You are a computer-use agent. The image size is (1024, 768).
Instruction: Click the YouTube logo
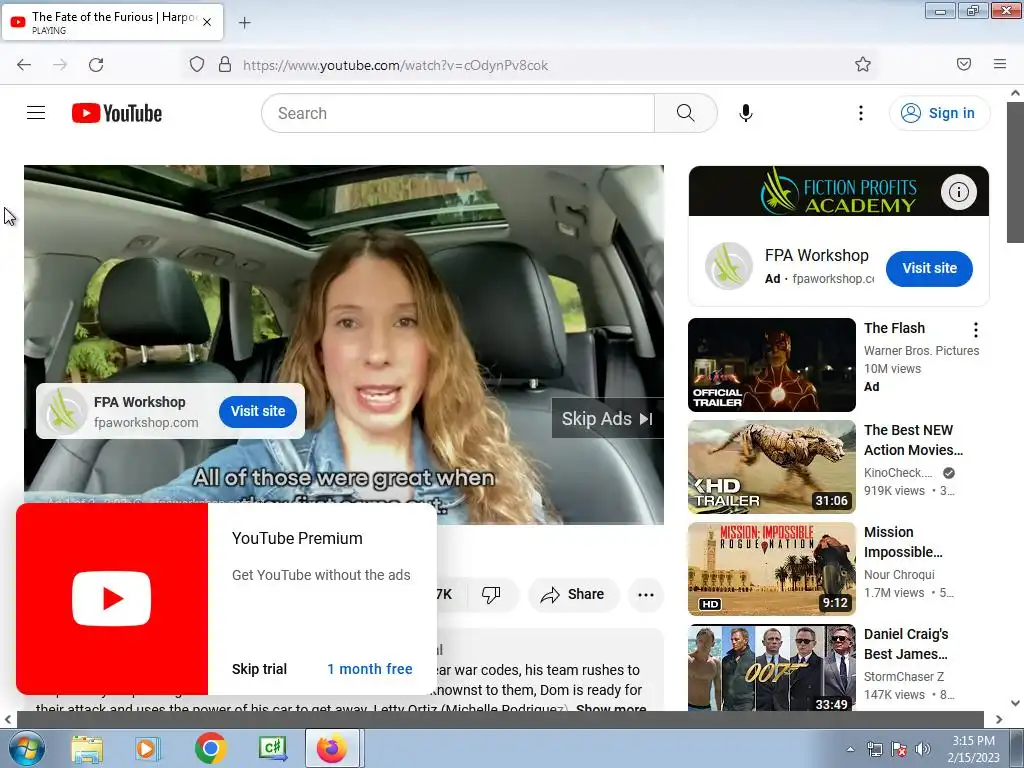click(x=117, y=113)
